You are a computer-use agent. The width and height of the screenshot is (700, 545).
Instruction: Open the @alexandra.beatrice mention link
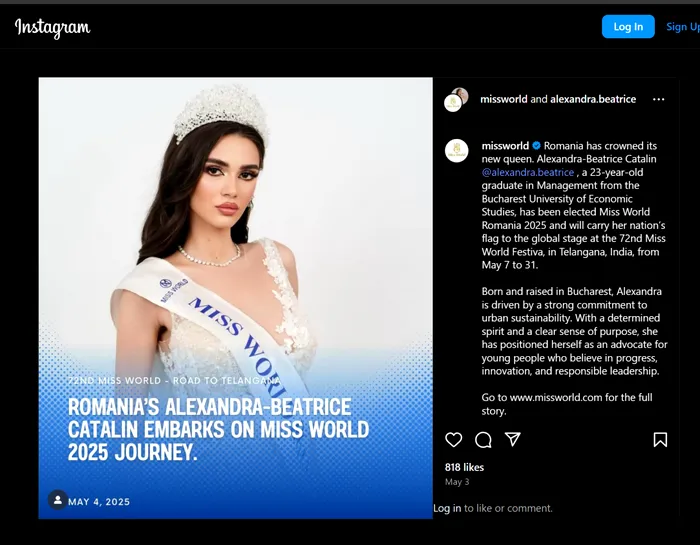pyautogui.click(x=528, y=172)
